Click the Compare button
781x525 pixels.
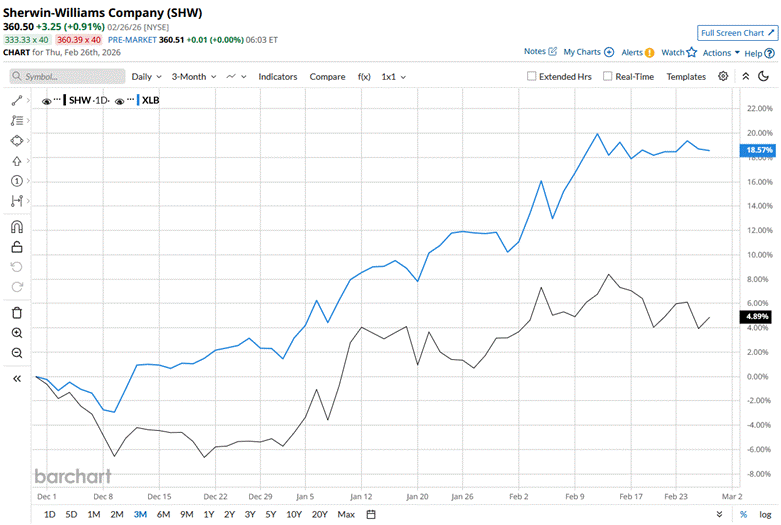tap(327, 77)
